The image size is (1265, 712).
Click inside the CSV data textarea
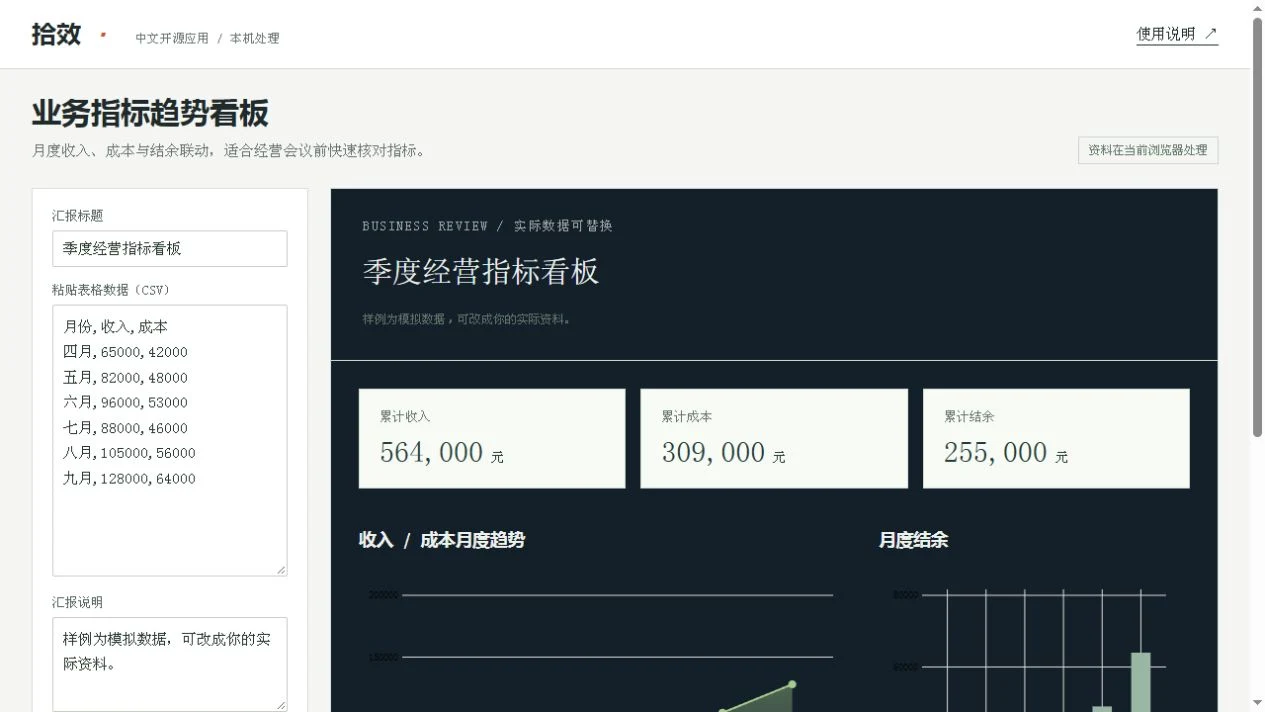point(170,440)
